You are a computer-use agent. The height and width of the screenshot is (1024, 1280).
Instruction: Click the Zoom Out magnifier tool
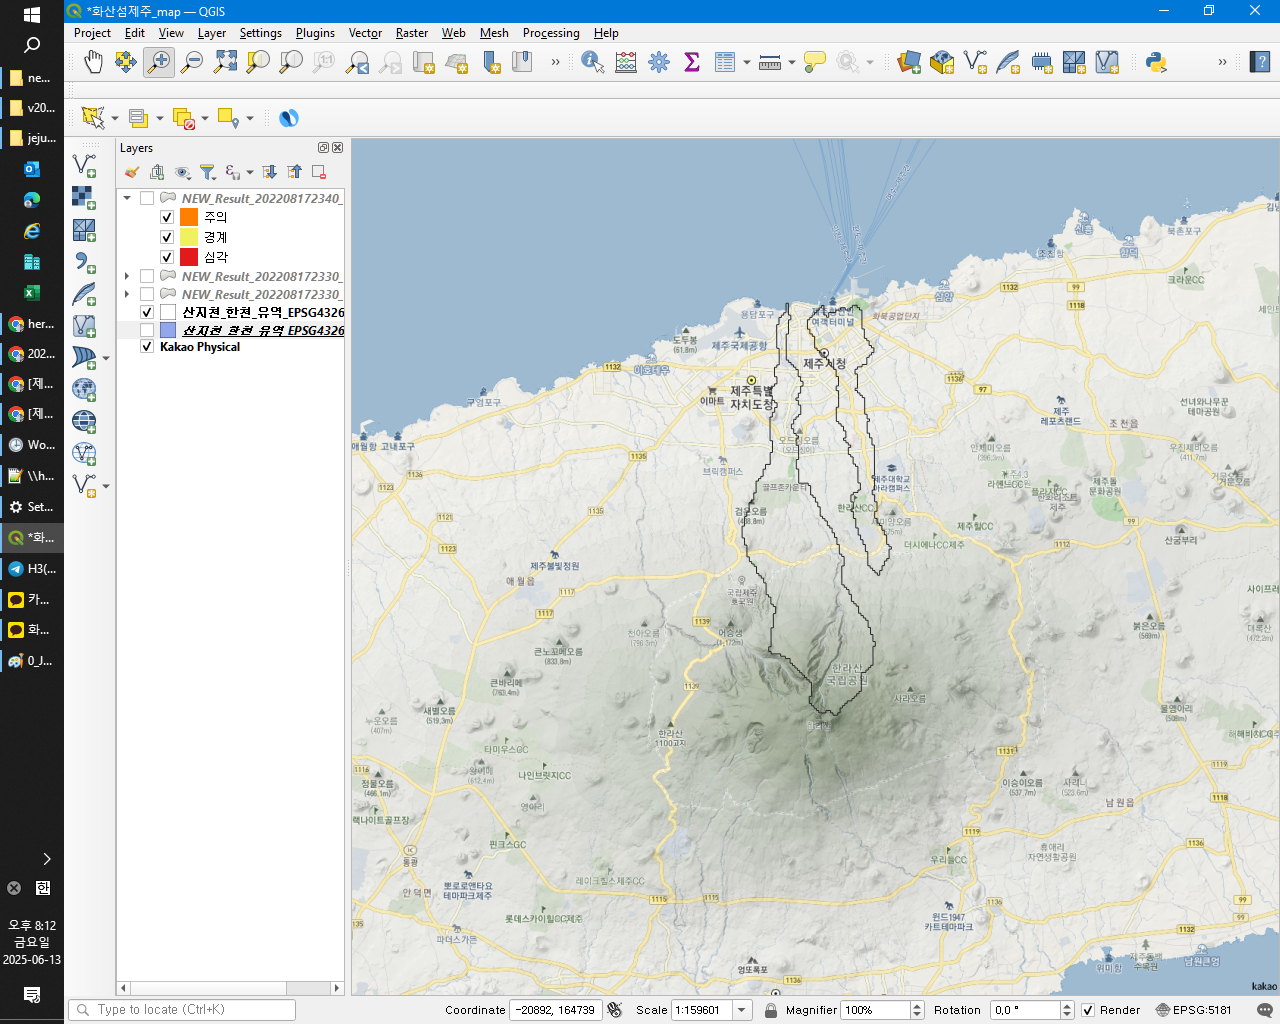point(192,62)
